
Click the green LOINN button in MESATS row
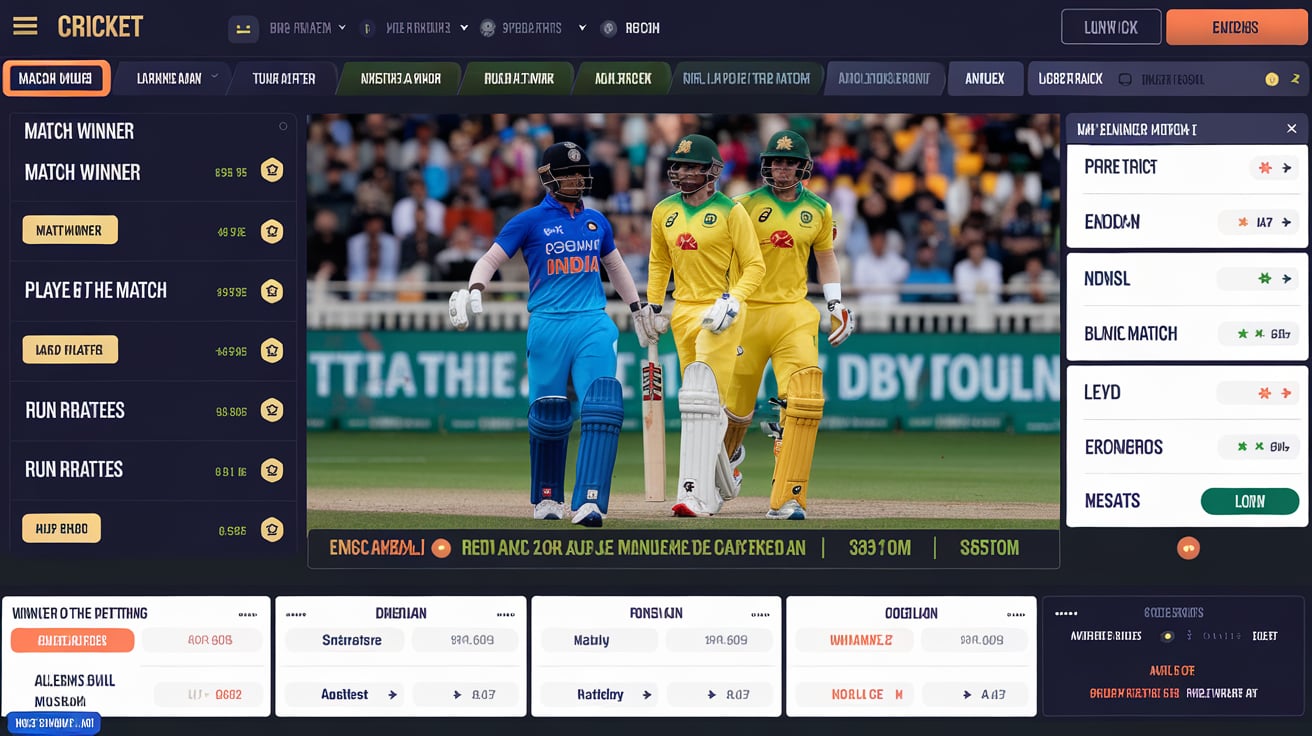point(1249,501)
